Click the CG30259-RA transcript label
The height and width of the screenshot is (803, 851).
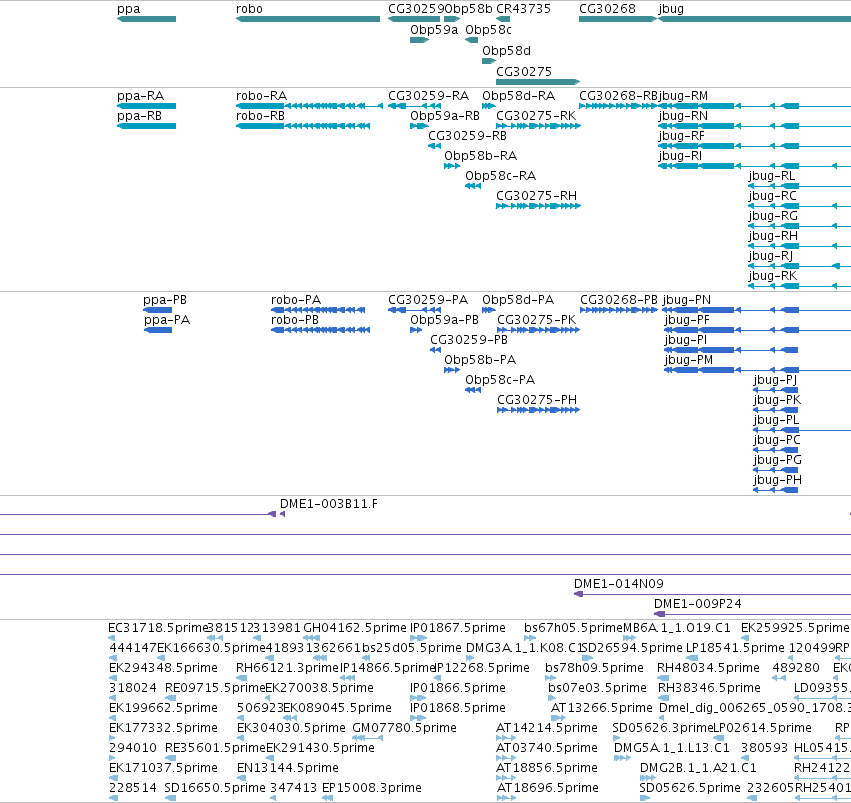pos(429,96)
